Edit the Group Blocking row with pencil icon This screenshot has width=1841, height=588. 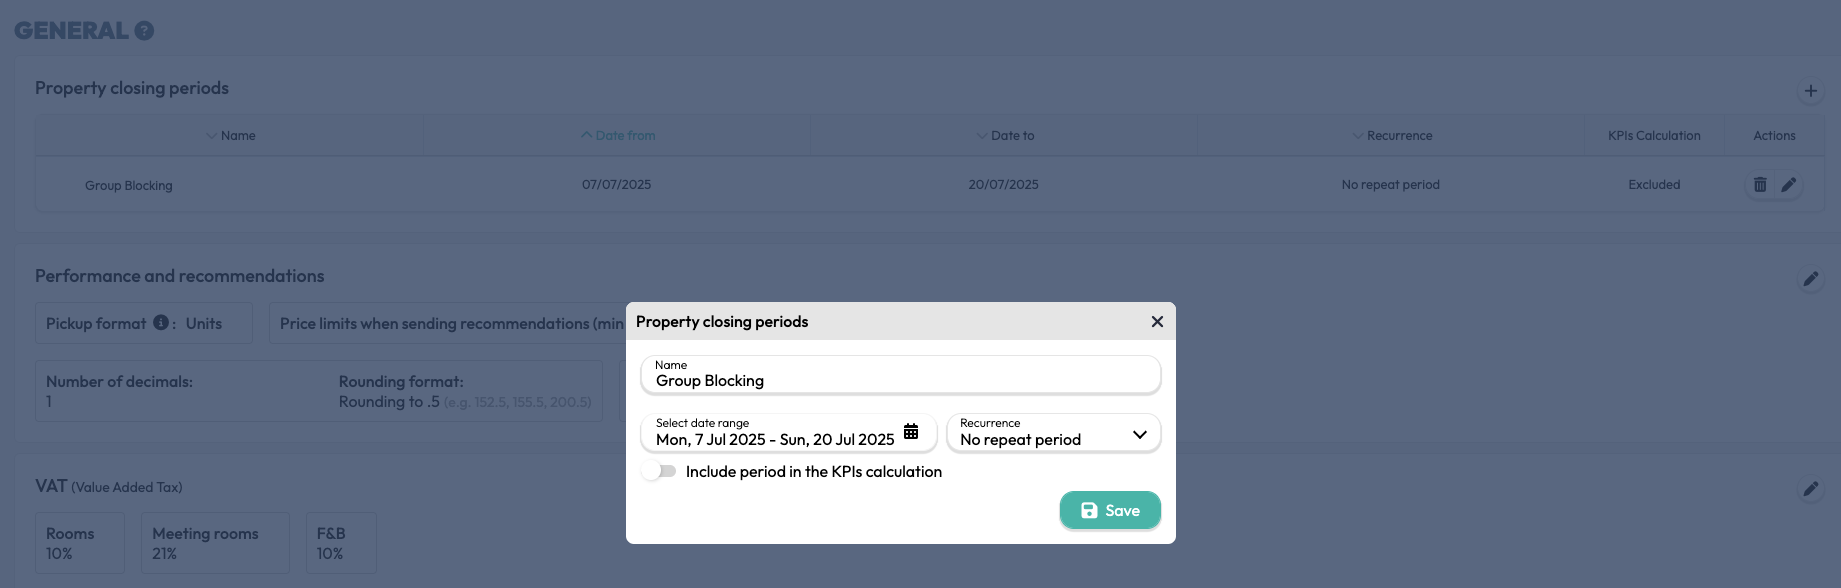pos(1789,185)
